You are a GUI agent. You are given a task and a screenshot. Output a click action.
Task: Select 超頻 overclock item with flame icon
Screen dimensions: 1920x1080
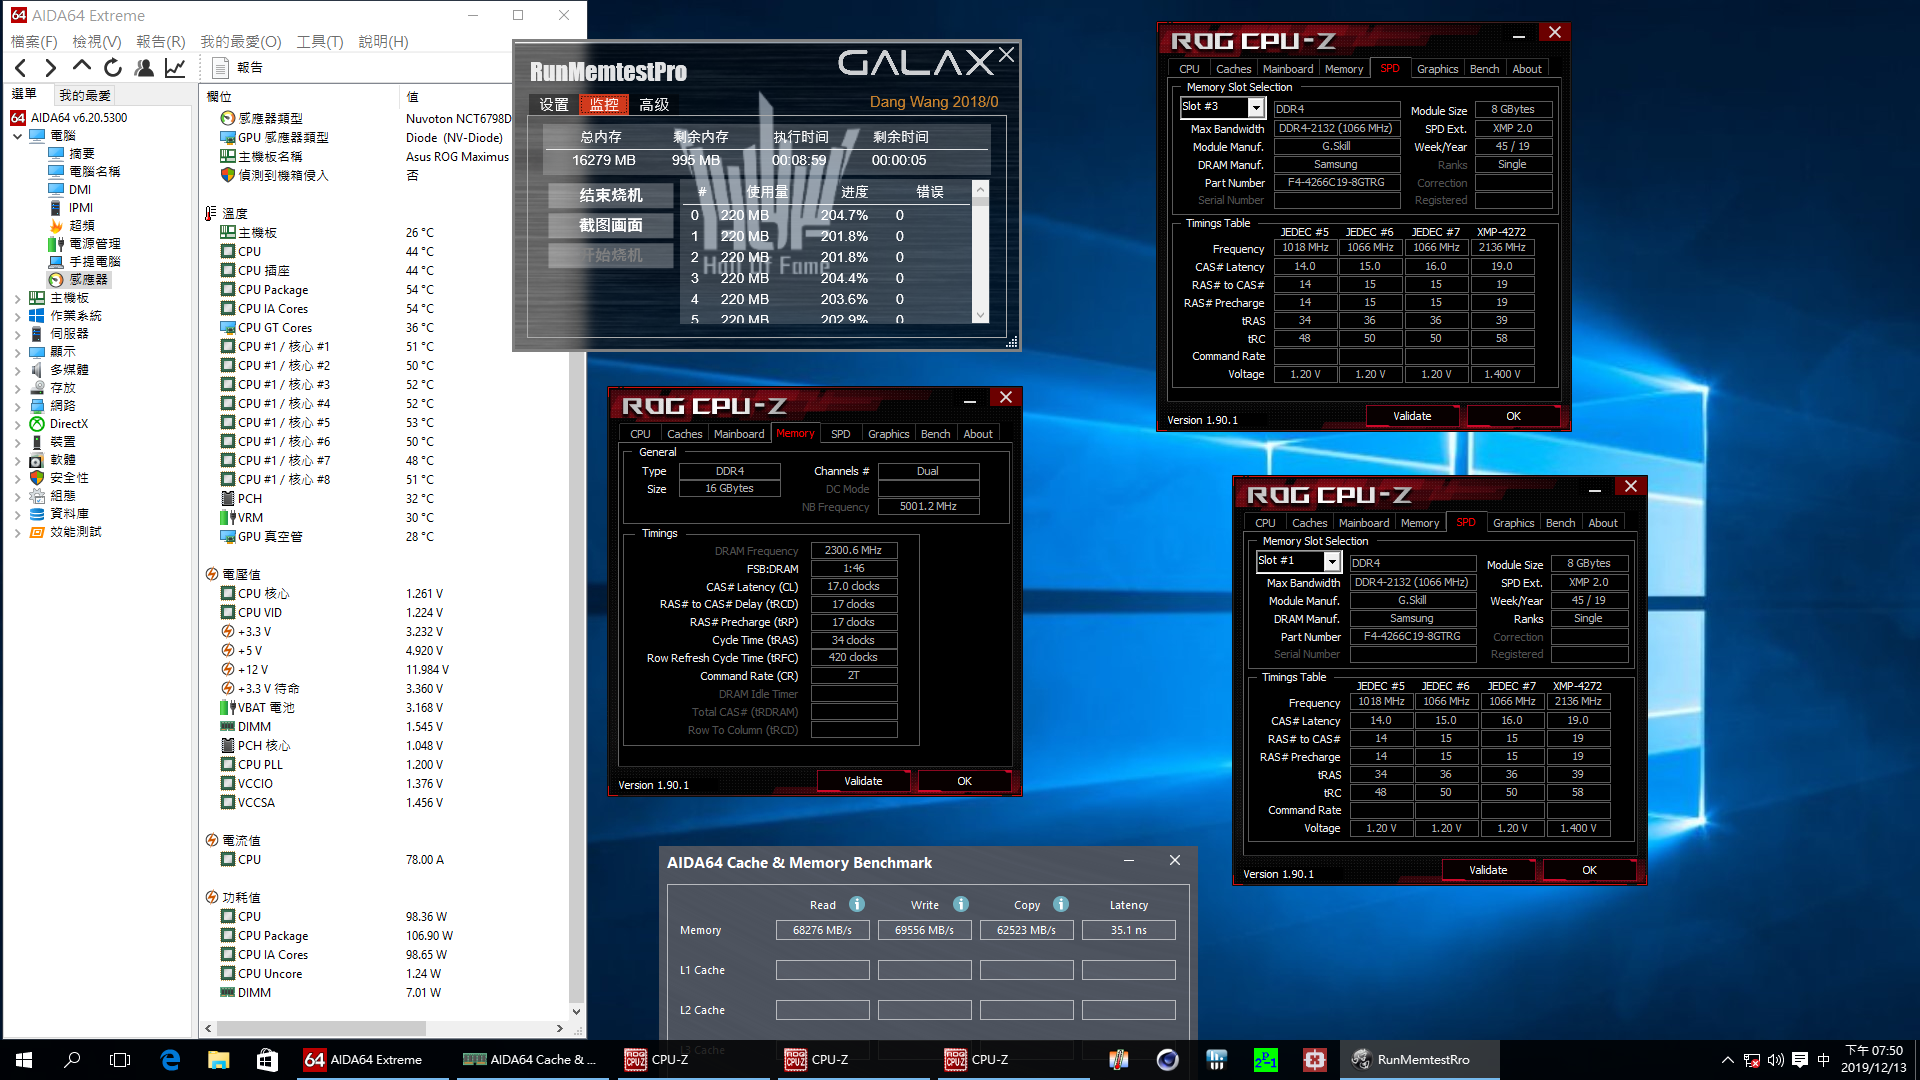point(81,226)
